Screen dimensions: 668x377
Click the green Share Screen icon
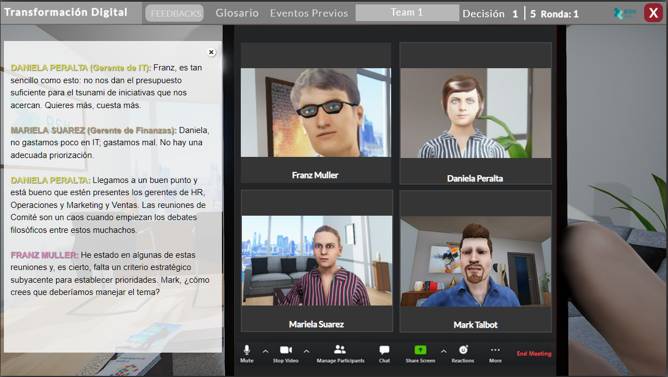pyautogui.click(x=420, y=350)
